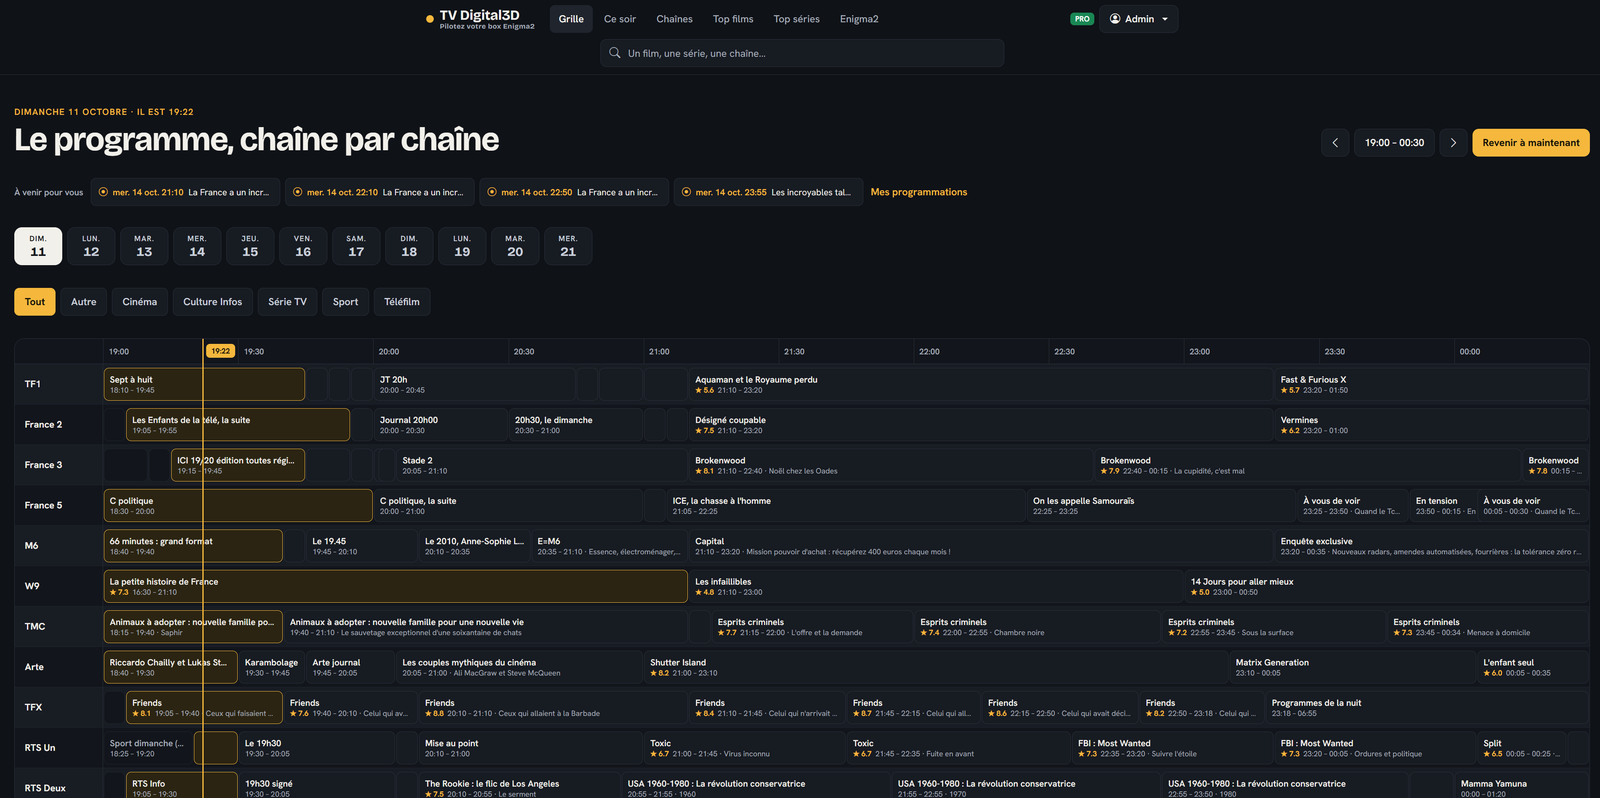Select day MAR. 20

click(515, 246)
